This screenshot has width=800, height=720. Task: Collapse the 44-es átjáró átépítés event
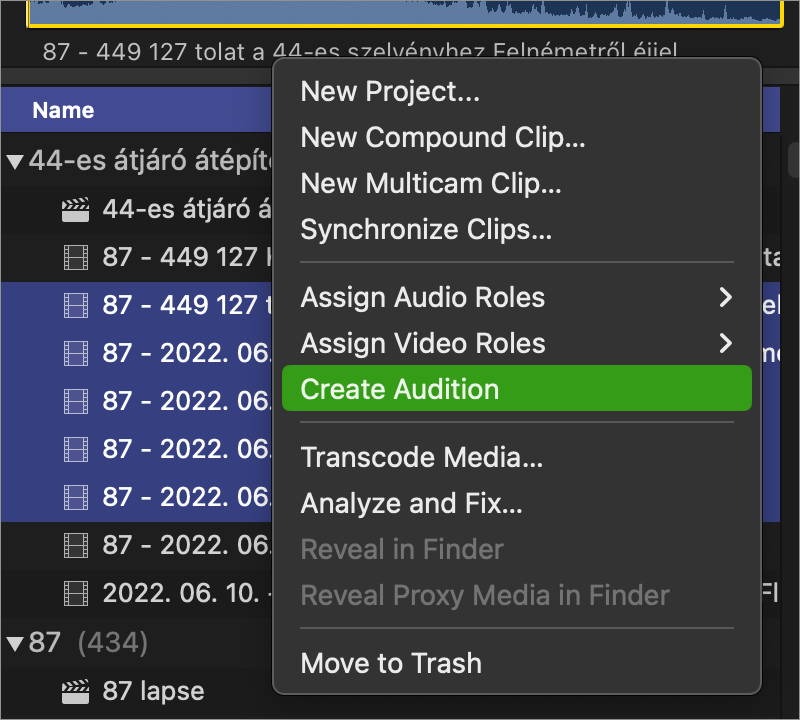coord(15,162)
